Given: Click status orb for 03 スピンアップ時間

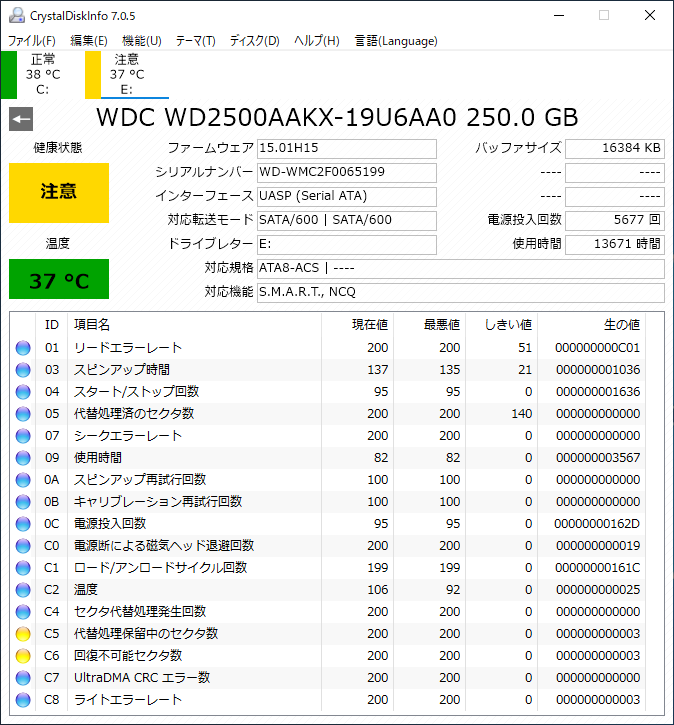Looking at the screenshot, I should tap(23, 370).
